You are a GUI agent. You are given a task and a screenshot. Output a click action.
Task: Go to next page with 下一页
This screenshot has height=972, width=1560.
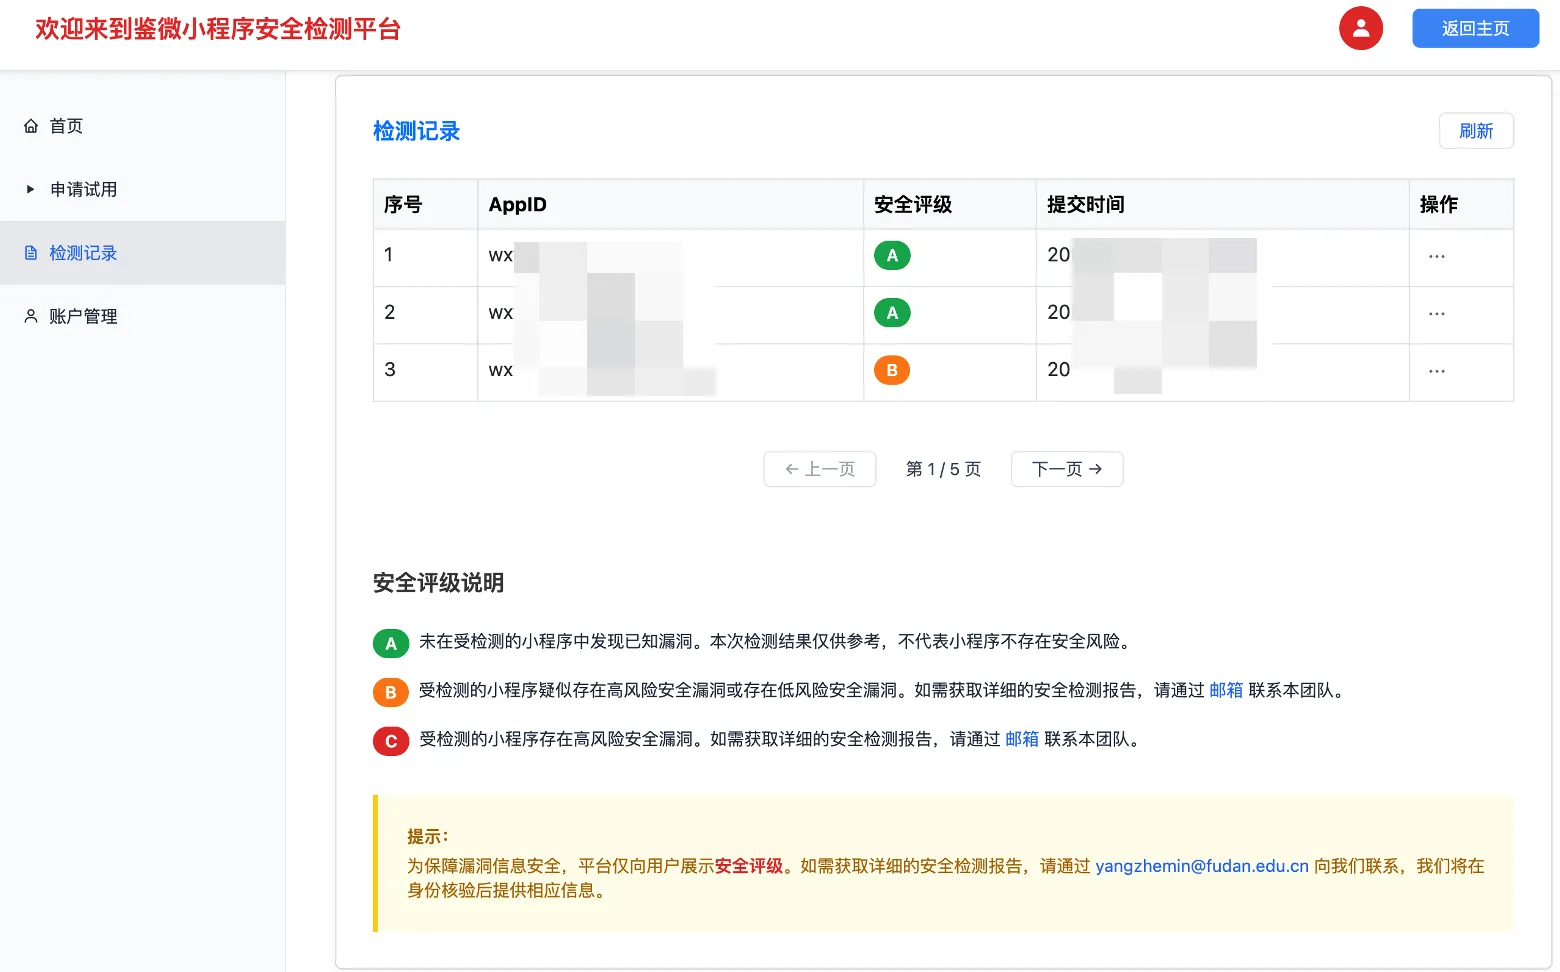click(x=1066, y=469)
